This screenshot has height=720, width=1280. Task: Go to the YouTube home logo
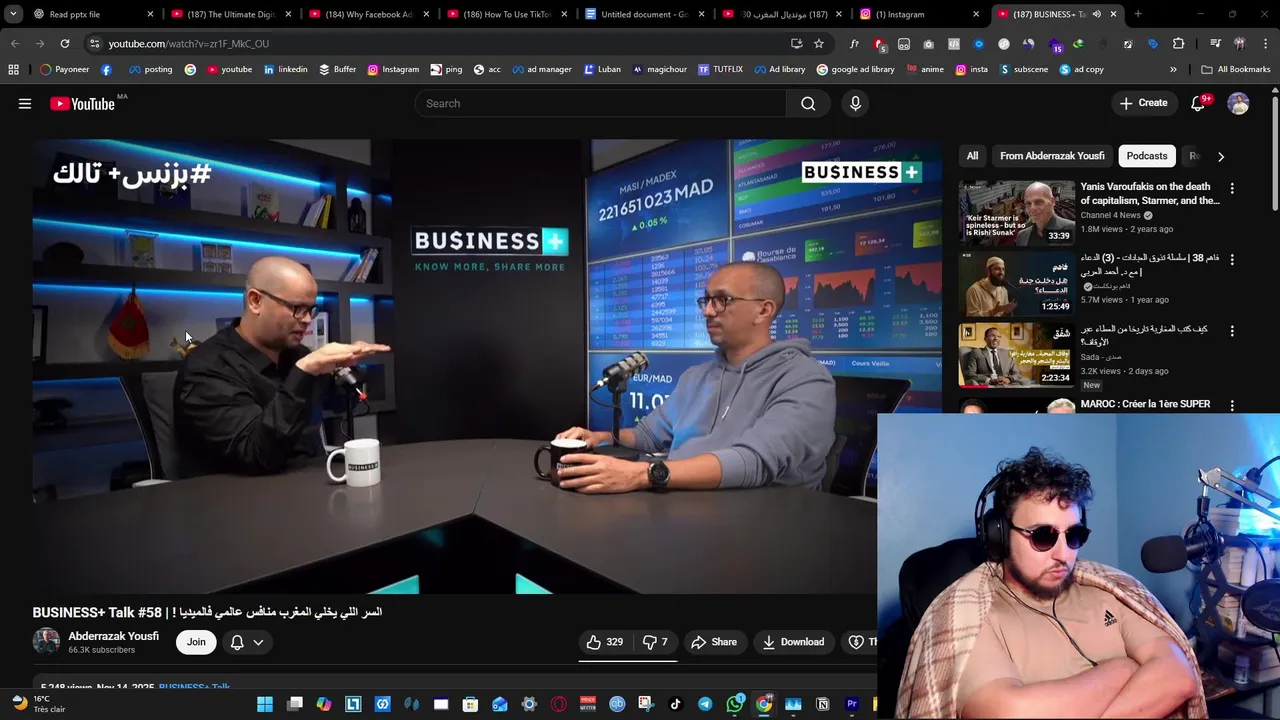(x=82, y=103)
